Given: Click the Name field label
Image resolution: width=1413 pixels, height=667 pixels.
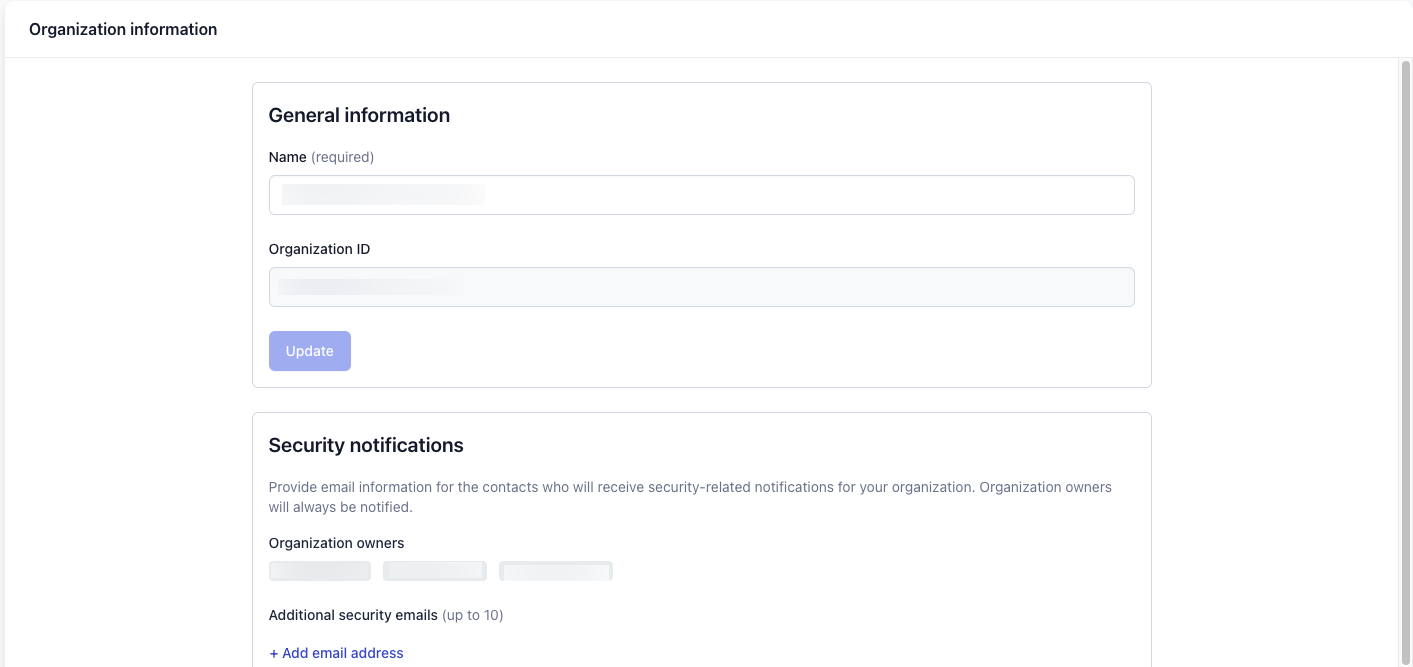Looking at the screenshot, I should (287, 157).
